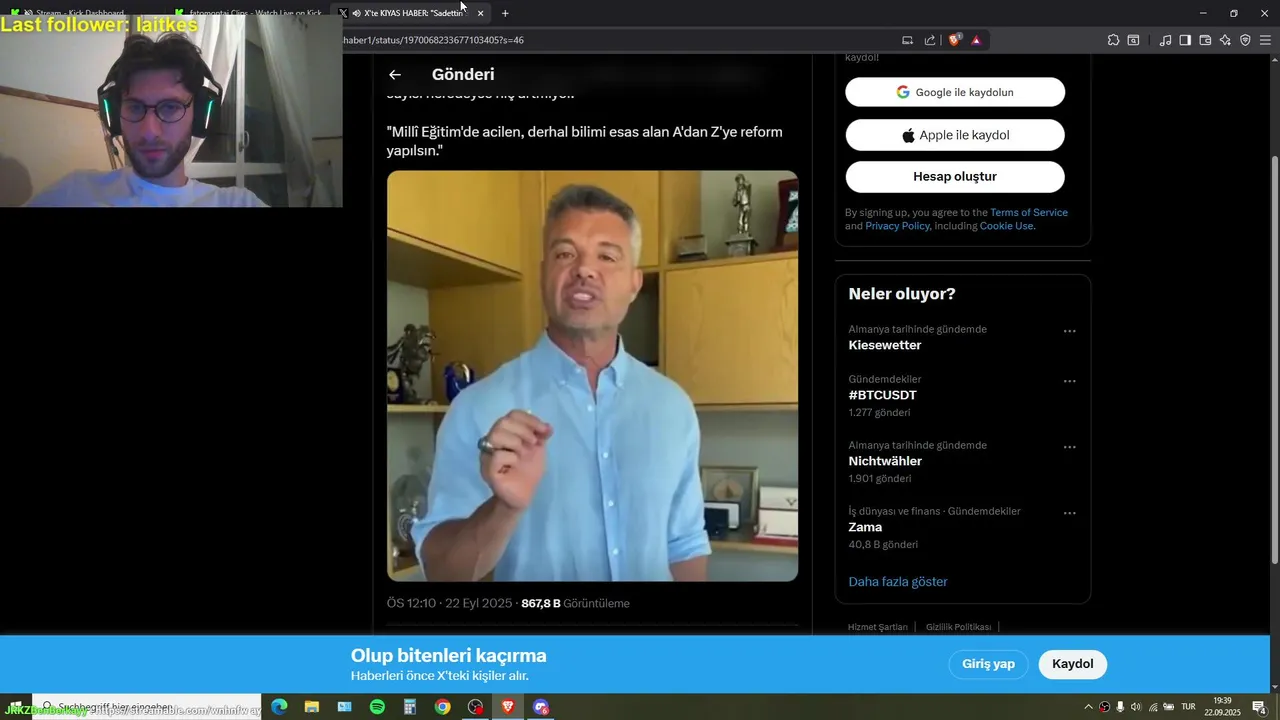
Task: Open more options for Kiesewetter trend
Action: pyautogui.click(x=1069, y=331)
